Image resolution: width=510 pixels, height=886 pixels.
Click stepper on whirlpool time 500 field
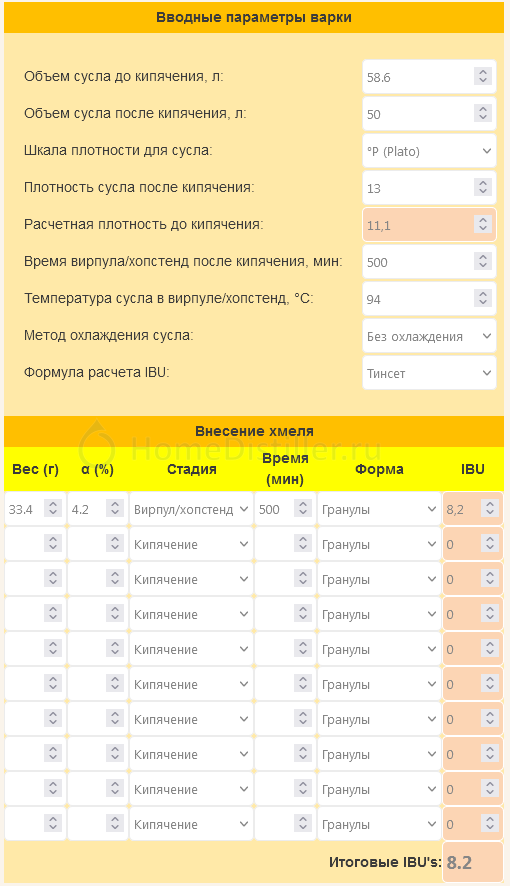[483, 262]
